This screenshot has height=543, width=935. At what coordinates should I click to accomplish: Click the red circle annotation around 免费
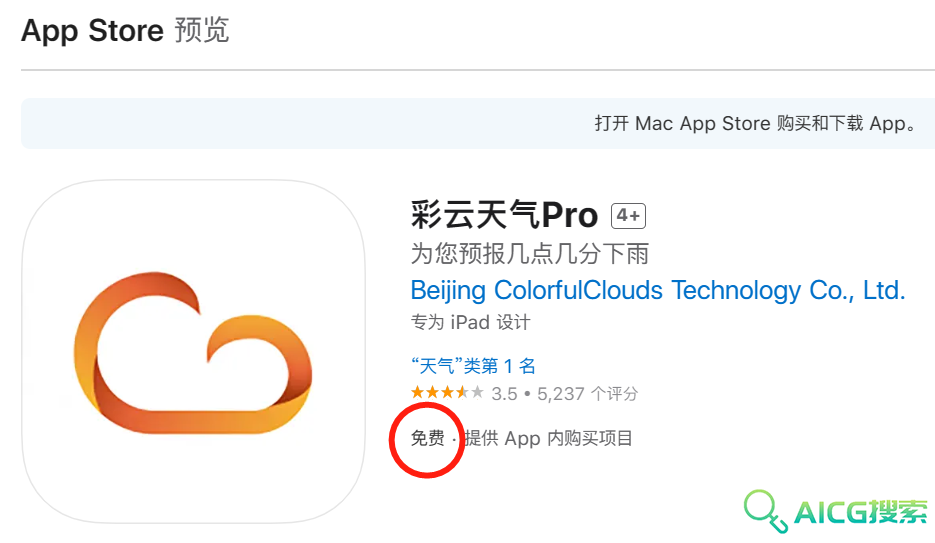pyautogui.click(x=427, y=440)
